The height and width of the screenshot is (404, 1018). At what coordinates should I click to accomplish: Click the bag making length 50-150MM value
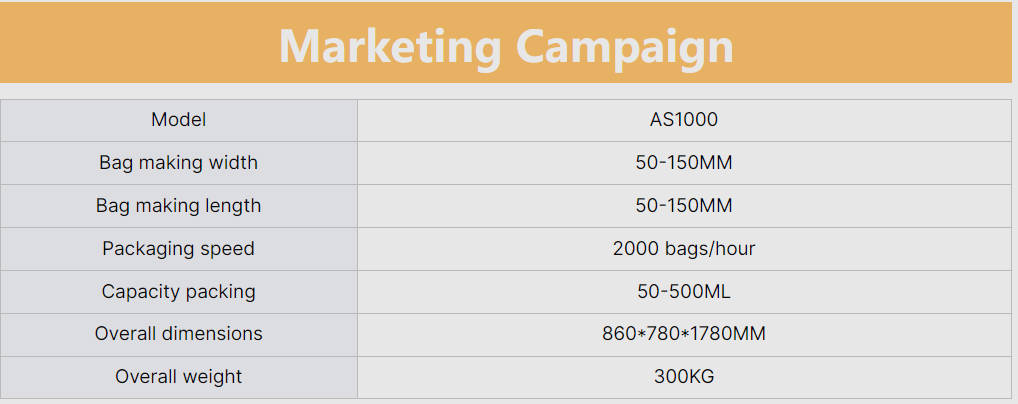tap(683, 205)
